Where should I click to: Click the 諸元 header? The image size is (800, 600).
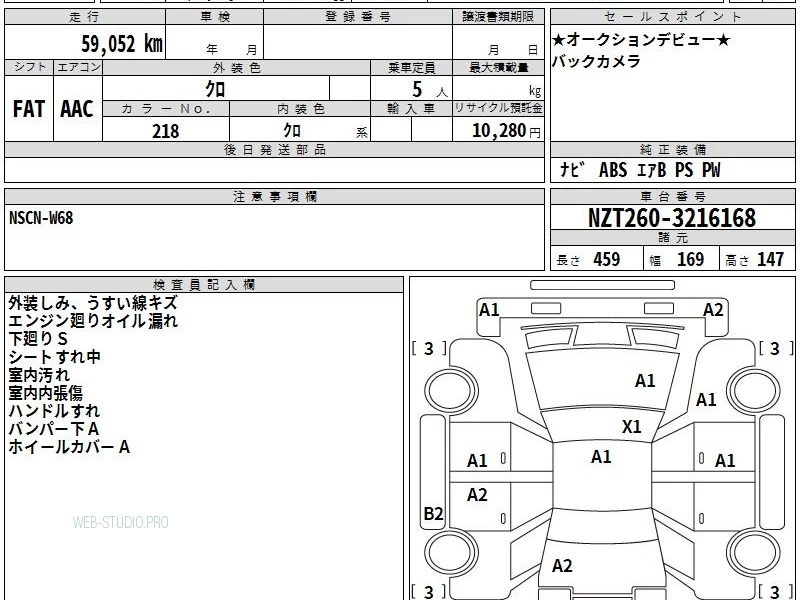click(x=672, y=237)
